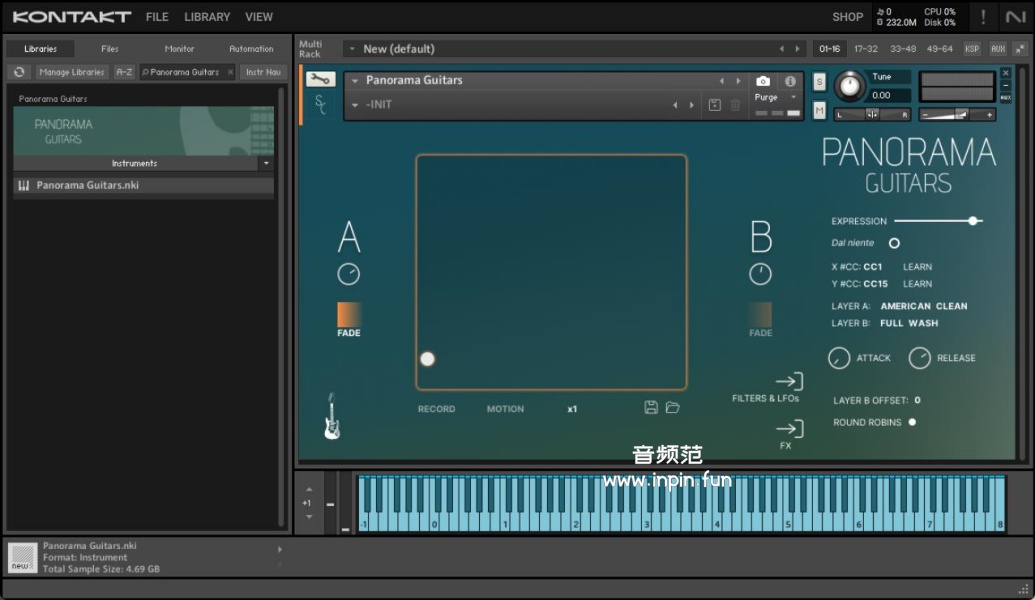Open XY motion preset folder icon
The height and width of the screenshot is (600, 1035).
click(x=673, y=408)
